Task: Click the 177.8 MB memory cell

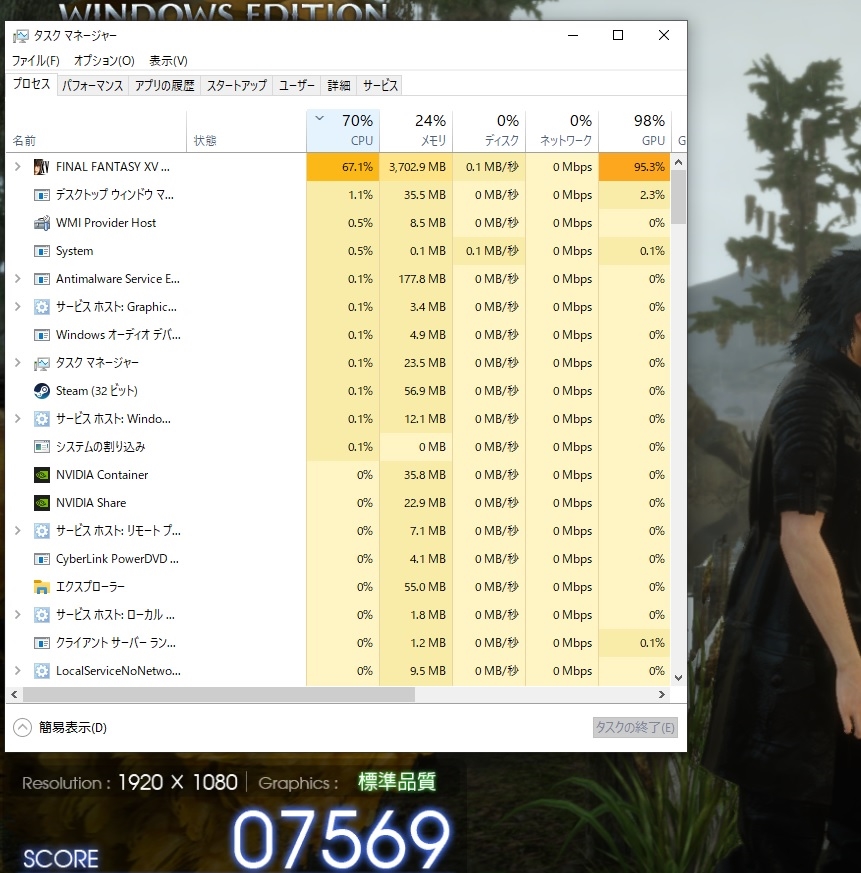Action: (x=416, y=279)
